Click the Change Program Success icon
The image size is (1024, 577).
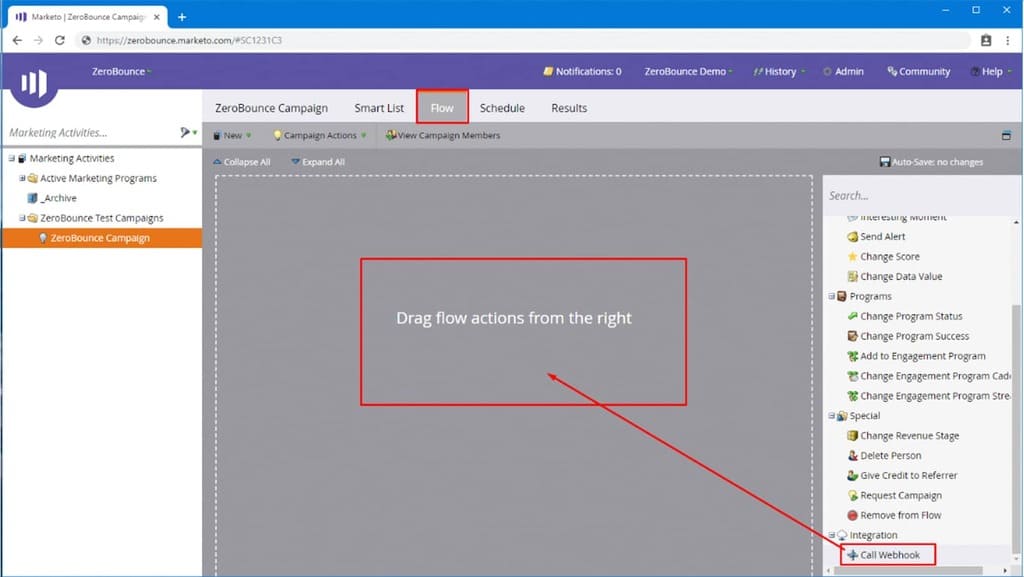click(x=852, y=336)
